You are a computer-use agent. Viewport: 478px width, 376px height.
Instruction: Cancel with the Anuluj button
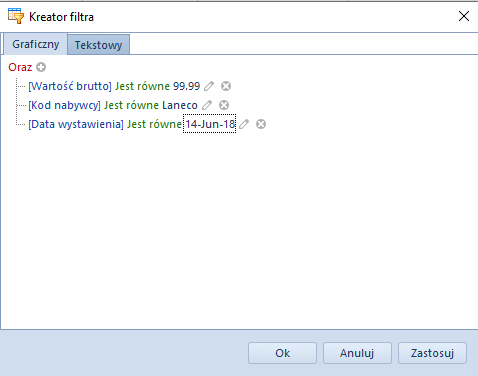tap(357, 353)
